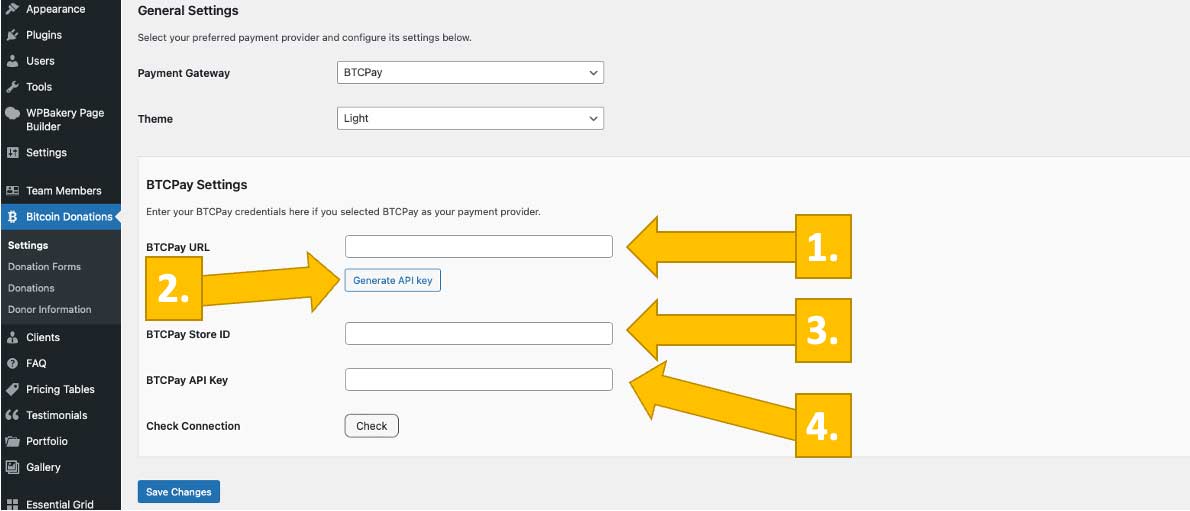This screenshot has width=1190, height=511.
Task: Open the Payment Gateway dropdown
Action: pos(470,73)
